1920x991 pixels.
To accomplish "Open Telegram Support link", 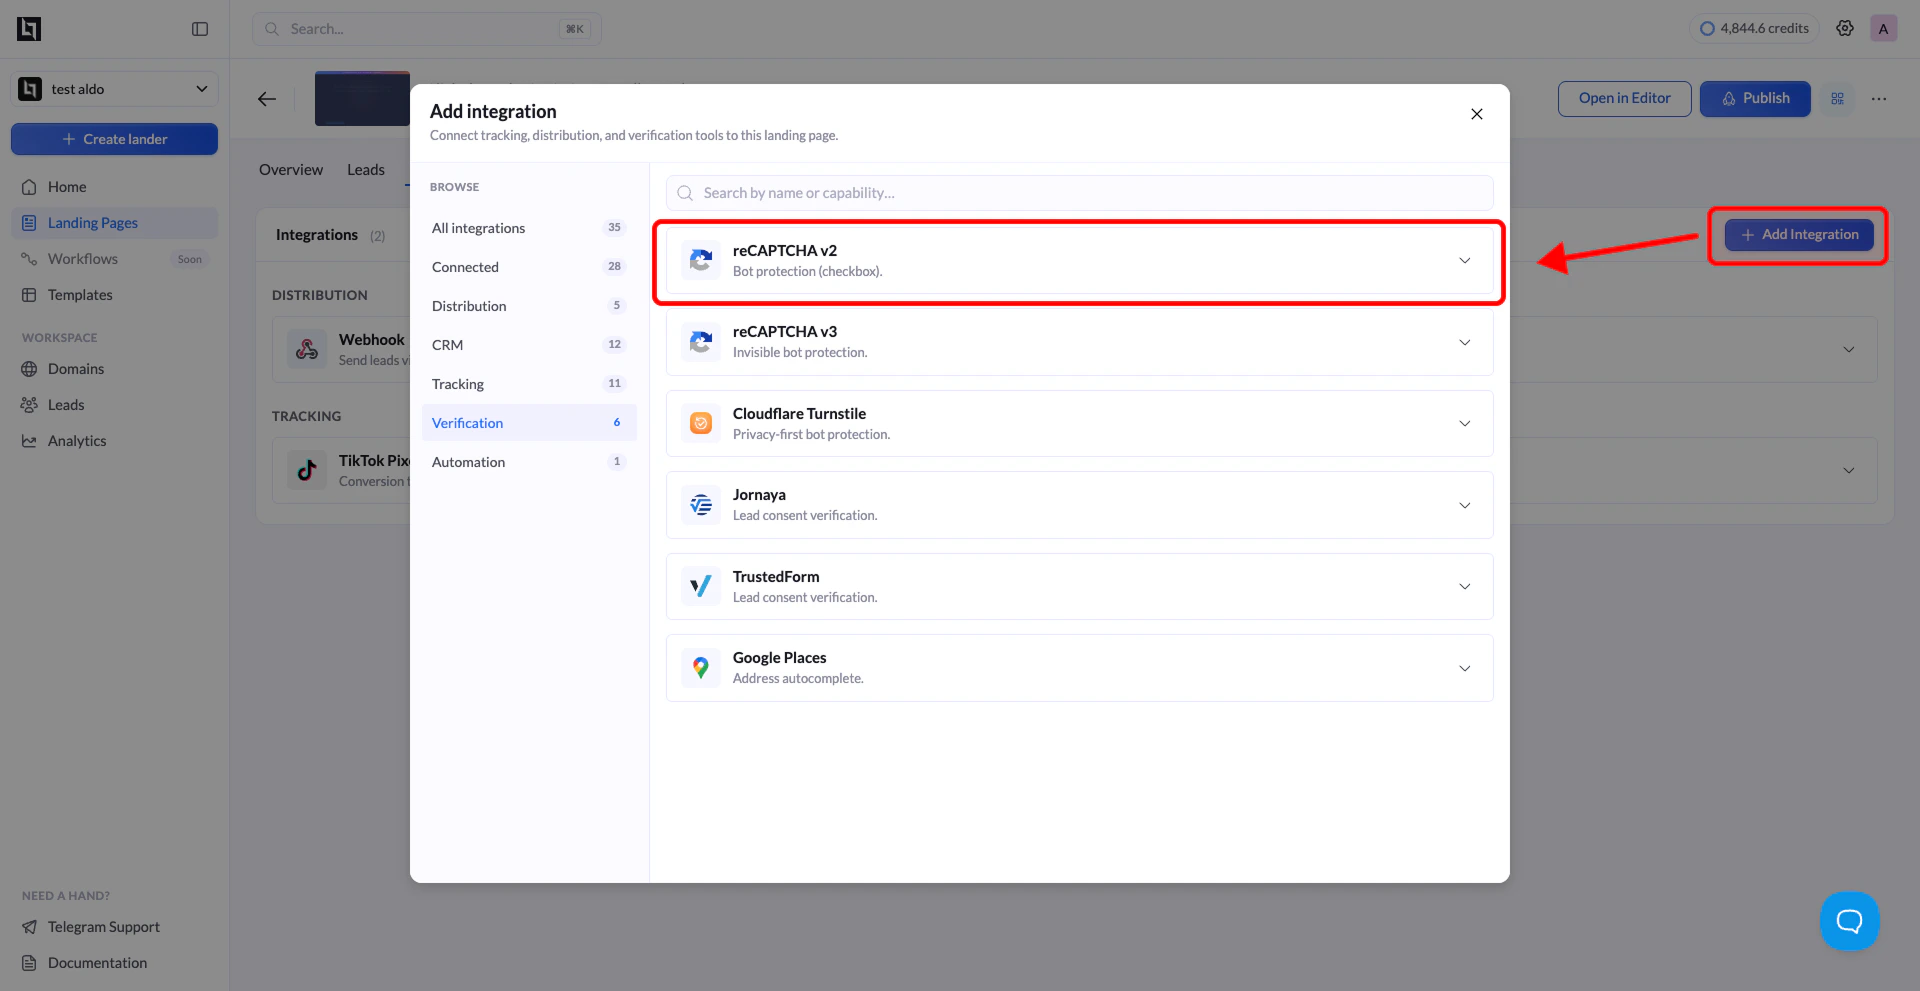I will click(x=115, y=927).
